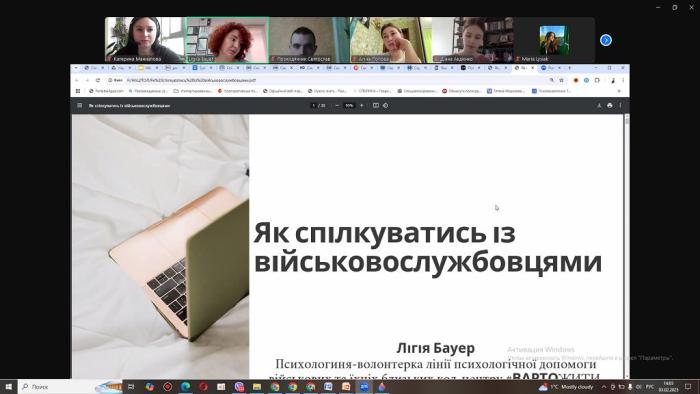The image size is (700, 394).
Task: Open PDF viewer more actions menu
Action: [621, 106]
